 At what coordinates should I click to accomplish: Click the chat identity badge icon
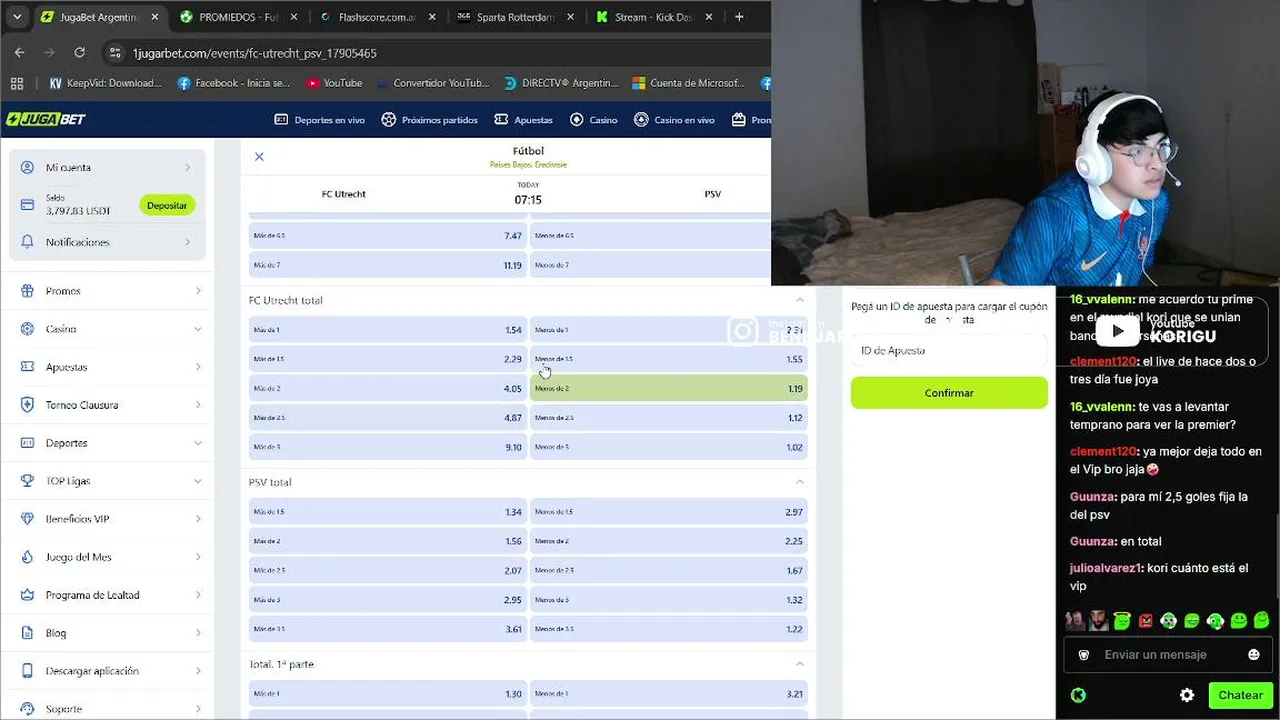pyautogui.click(x=1083, y=655)
